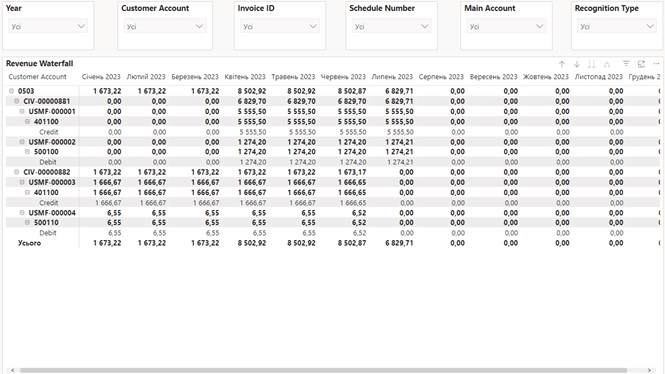The width and height of the screenshot is (665, 374).
Task: Select USMF-000002 value 1 274,21 for Липень
Action: [x=399, y=142]
